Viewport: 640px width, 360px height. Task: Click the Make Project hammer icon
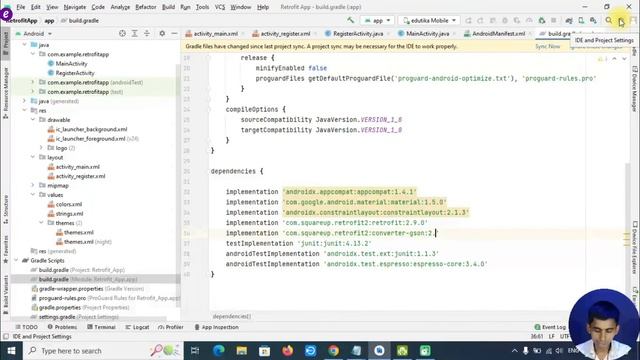(x=351, y=20)
